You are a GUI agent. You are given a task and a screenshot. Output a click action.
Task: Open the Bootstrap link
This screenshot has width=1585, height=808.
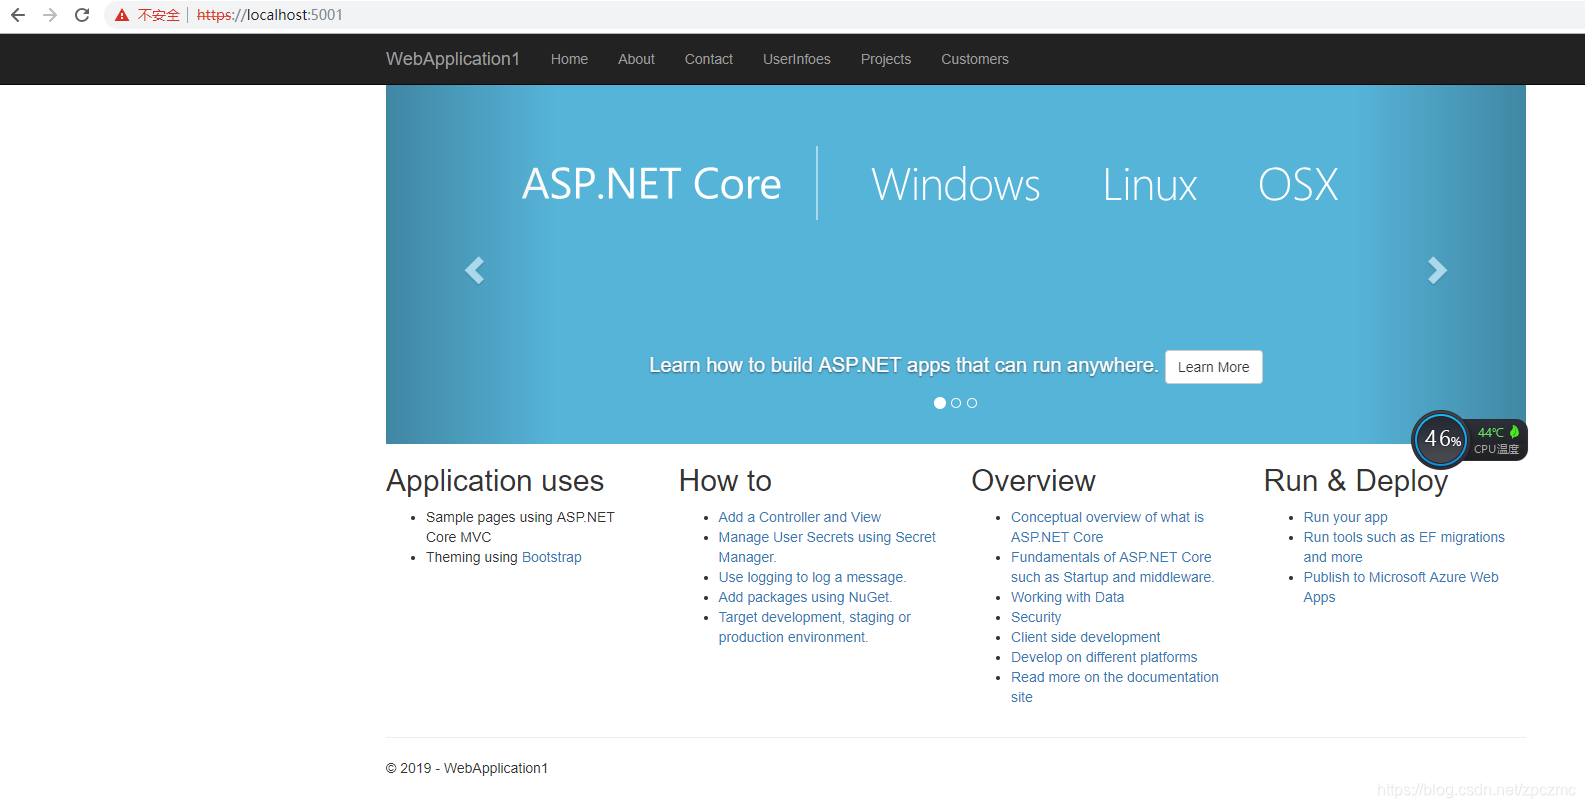552,557
